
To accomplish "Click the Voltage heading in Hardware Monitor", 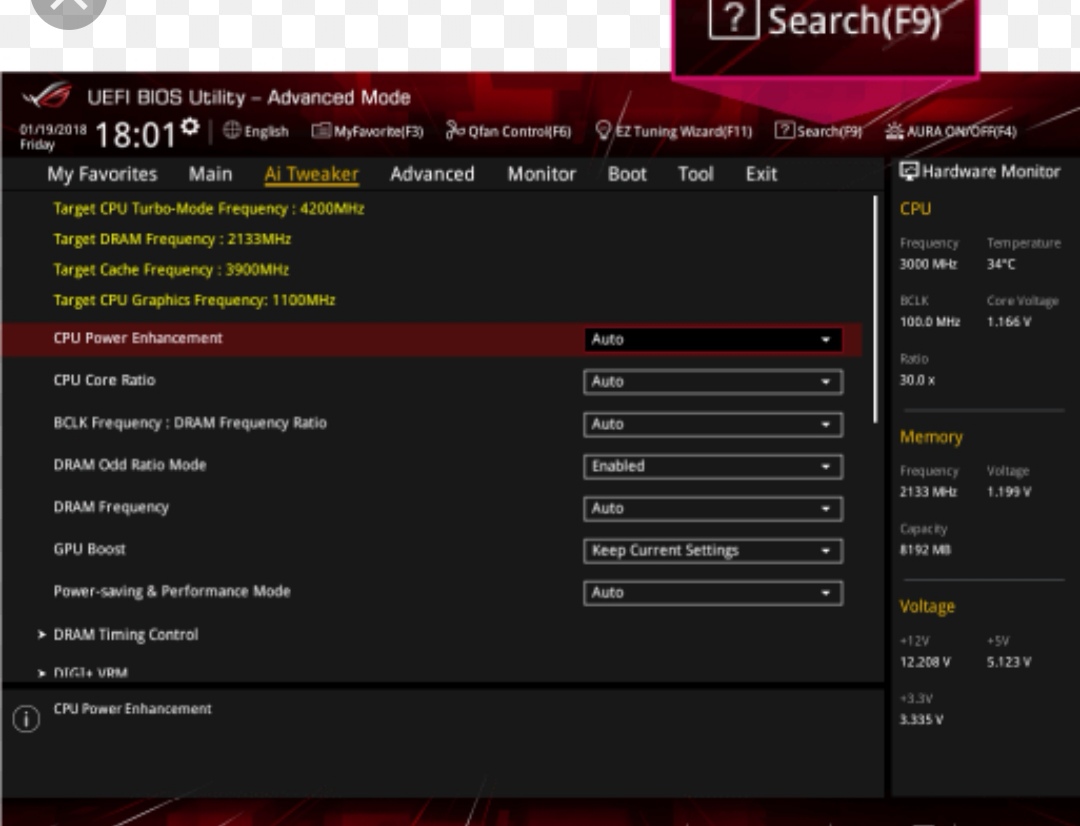I will tap(927, 606).
